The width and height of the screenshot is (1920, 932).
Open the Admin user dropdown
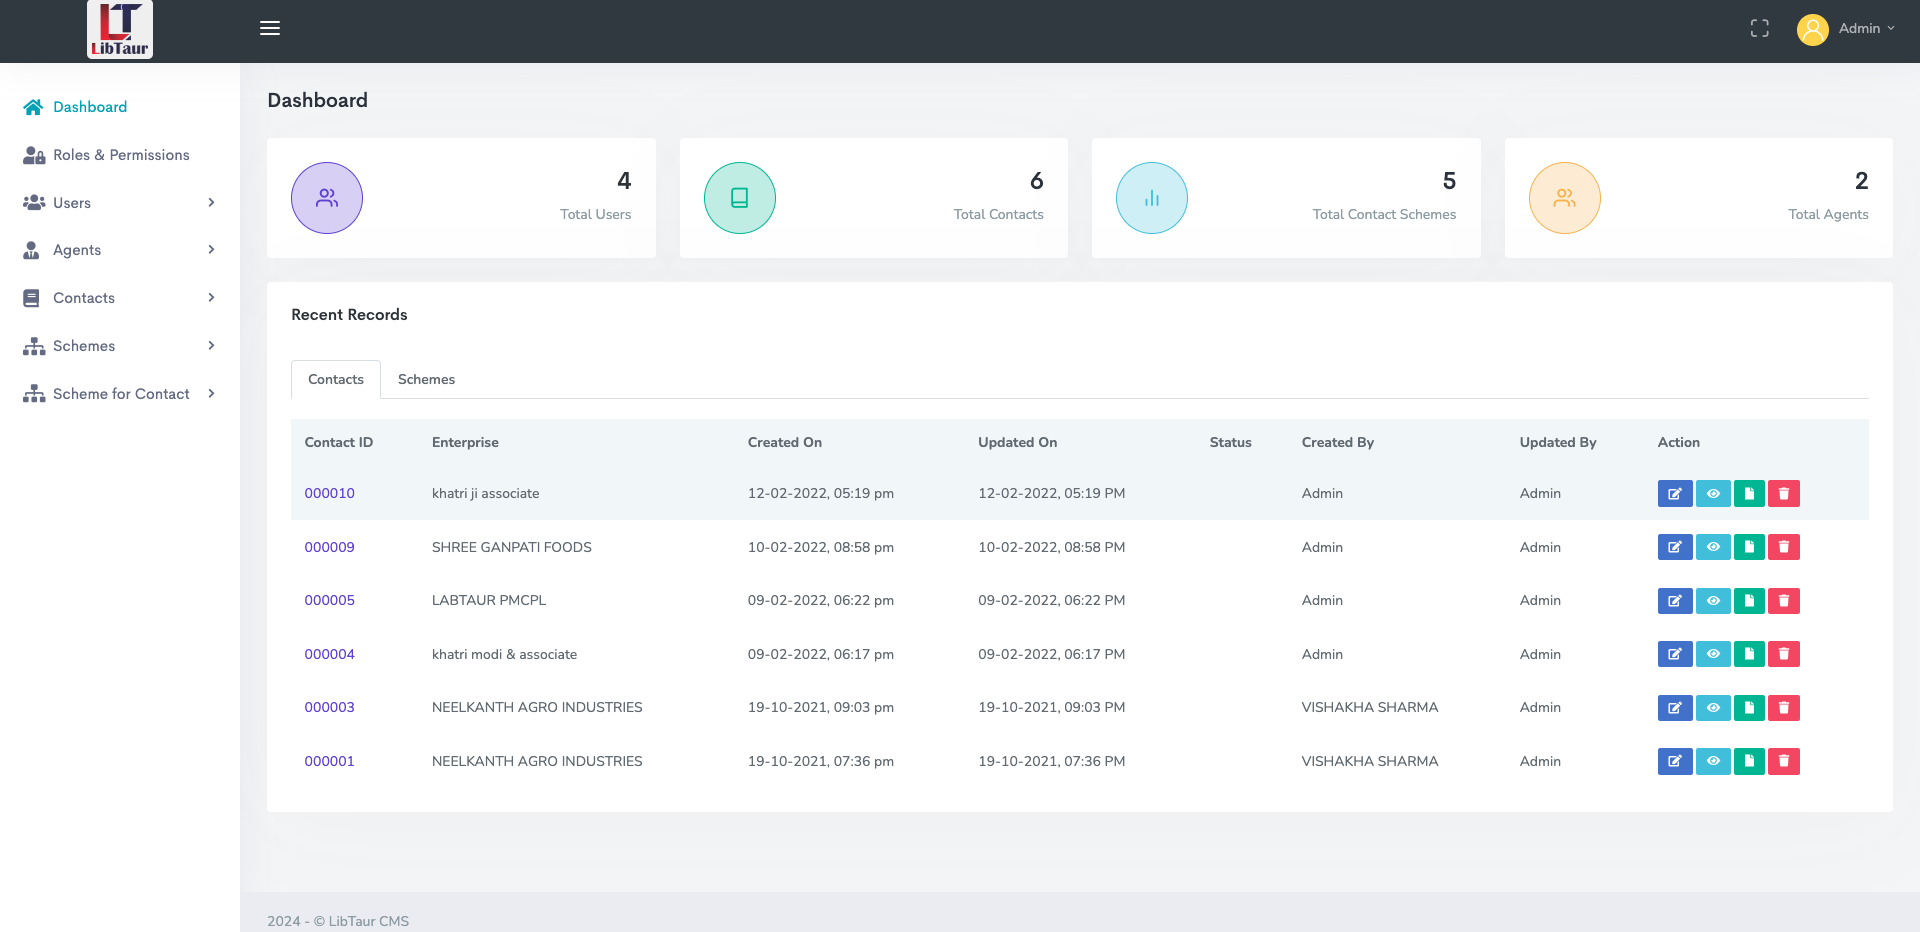1846,28
